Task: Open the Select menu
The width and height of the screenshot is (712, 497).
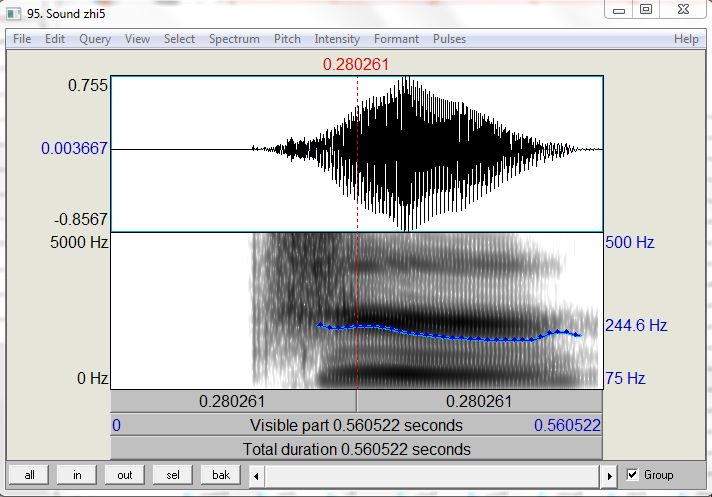Action: point(179,39)
